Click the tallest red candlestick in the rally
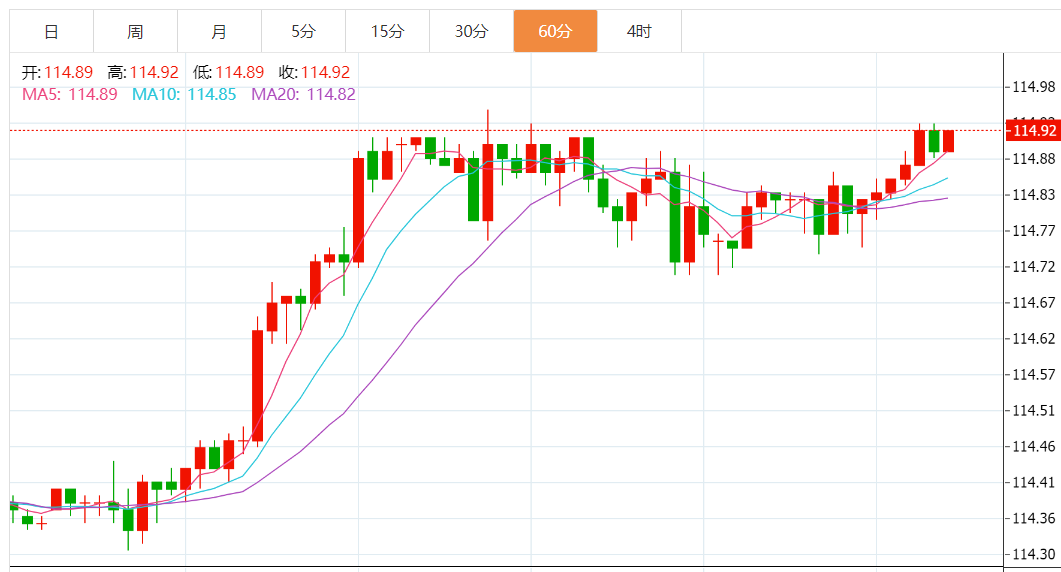Screen dimensions: 1061x572 click(x=258, y=384)
